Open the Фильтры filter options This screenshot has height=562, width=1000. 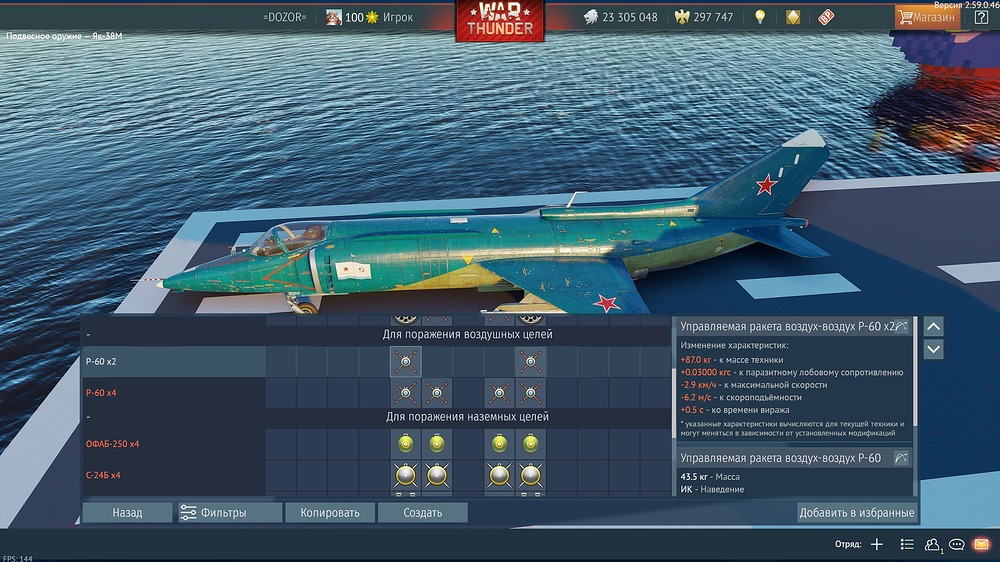click(230, 512)
